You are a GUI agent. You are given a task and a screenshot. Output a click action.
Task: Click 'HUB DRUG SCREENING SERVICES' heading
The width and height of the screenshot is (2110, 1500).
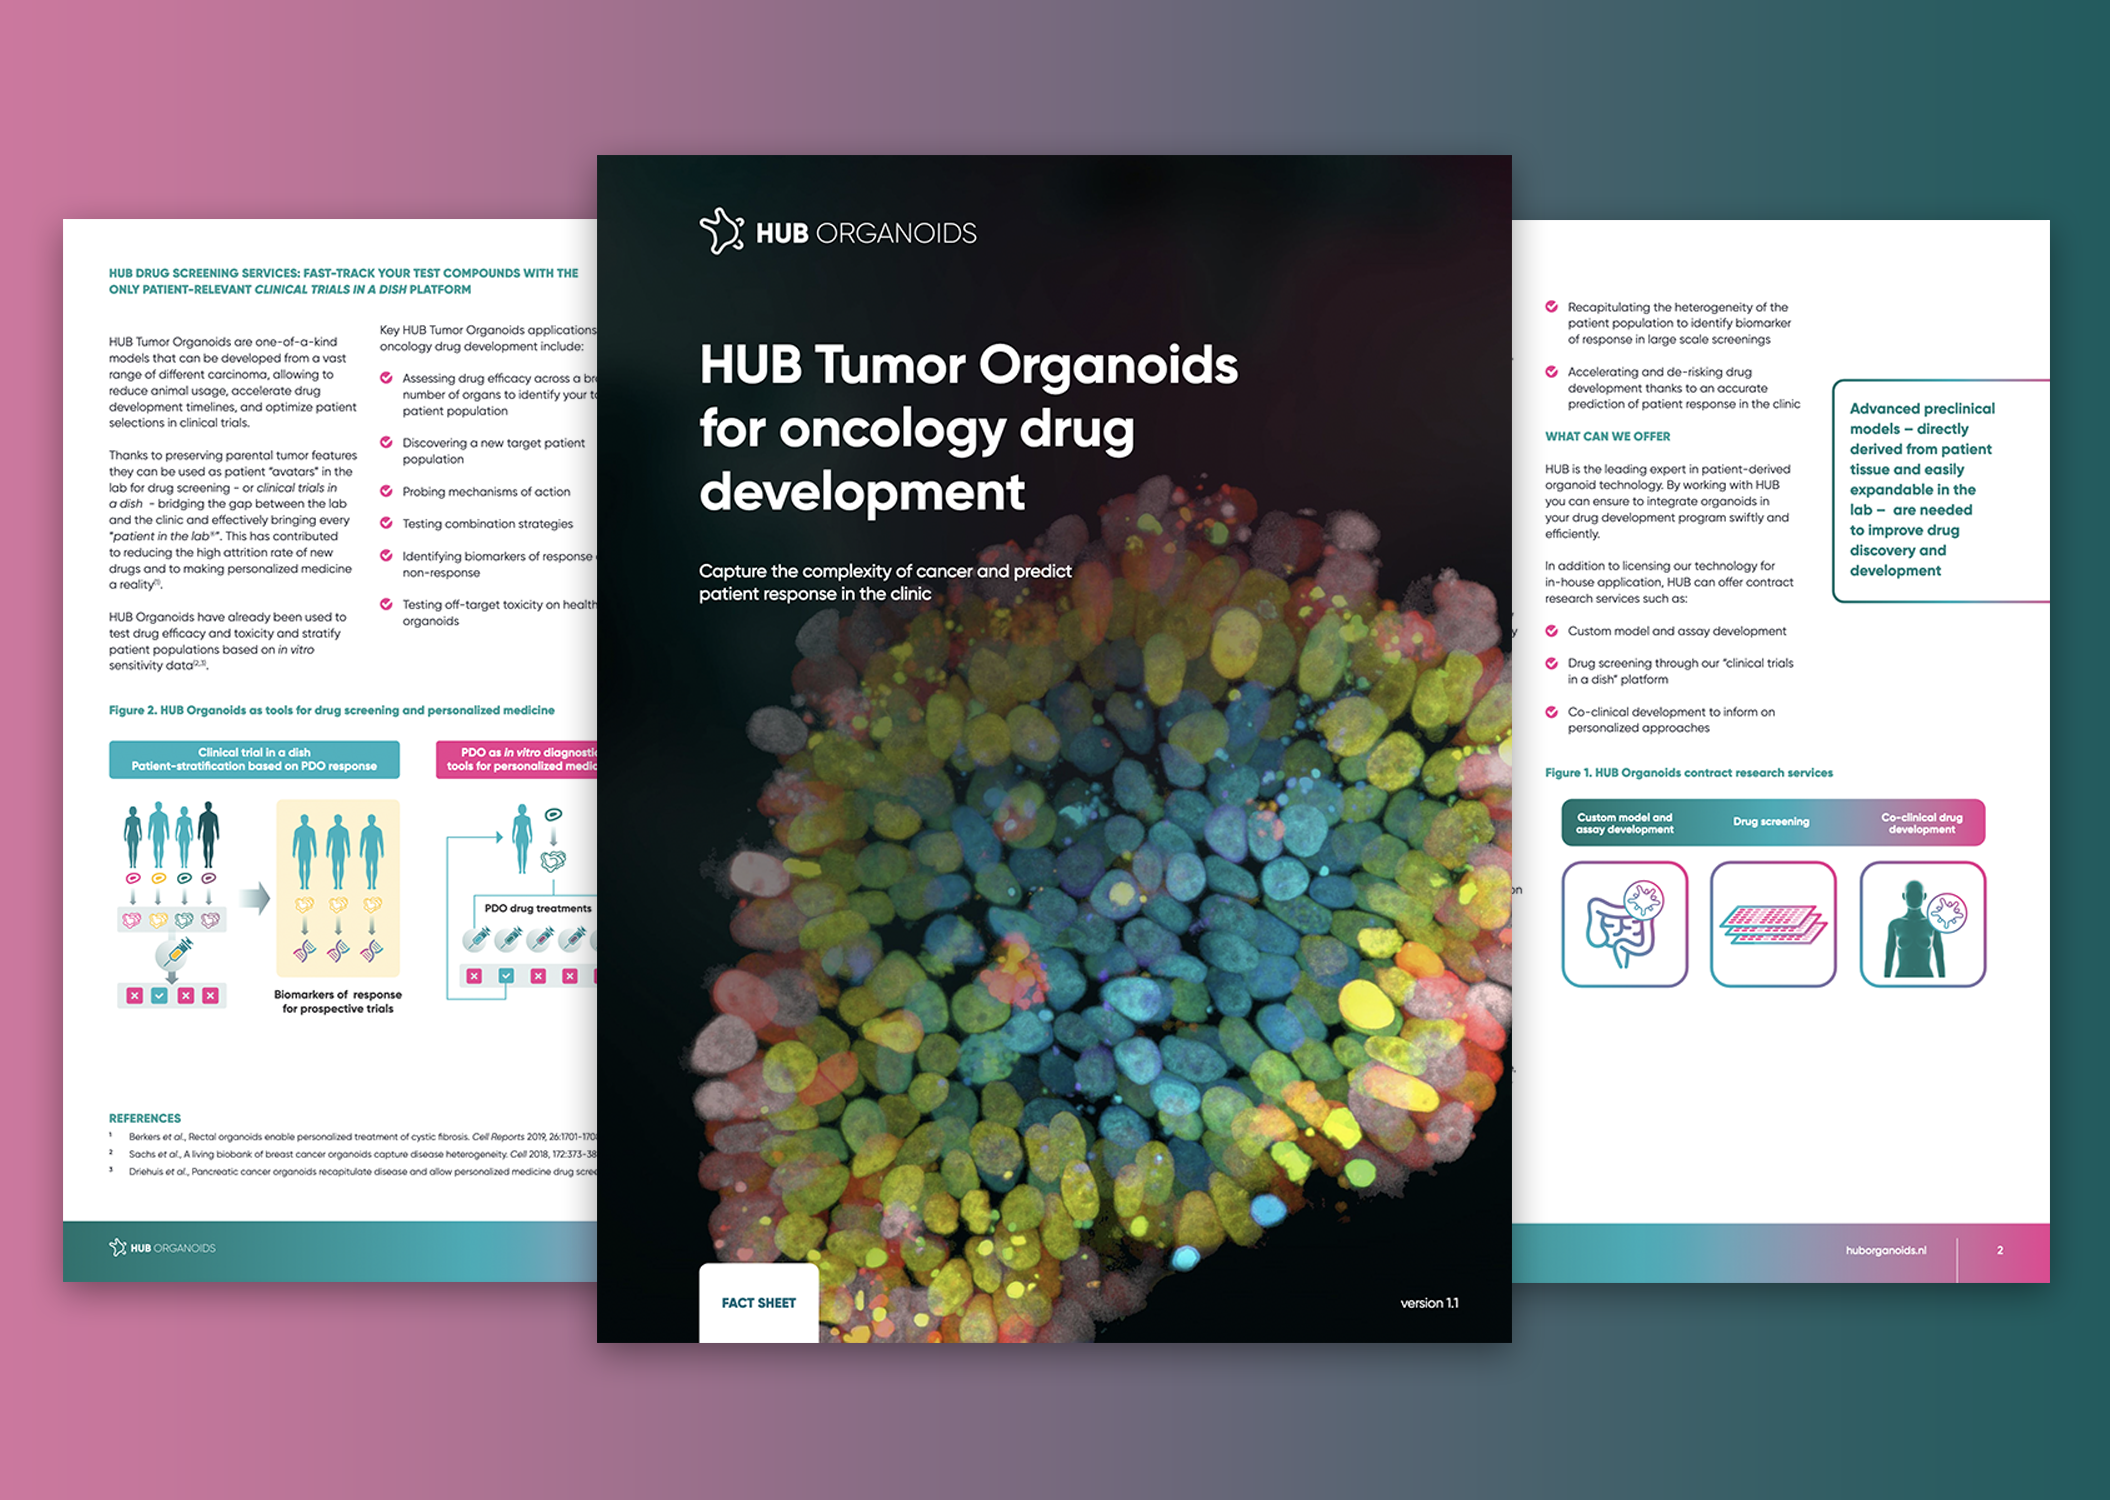[344, 281]
